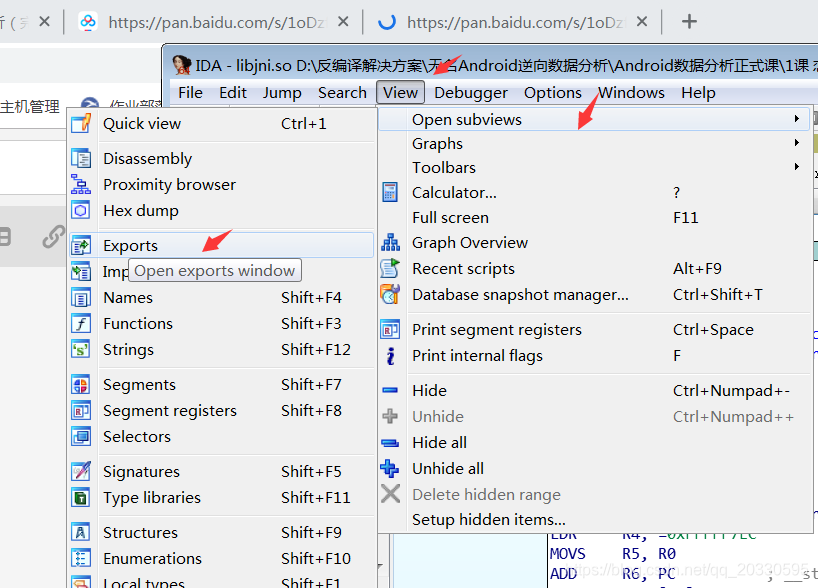Open the Help menu
The height and width of the screenshot is (588, 818).
[698, 93]
